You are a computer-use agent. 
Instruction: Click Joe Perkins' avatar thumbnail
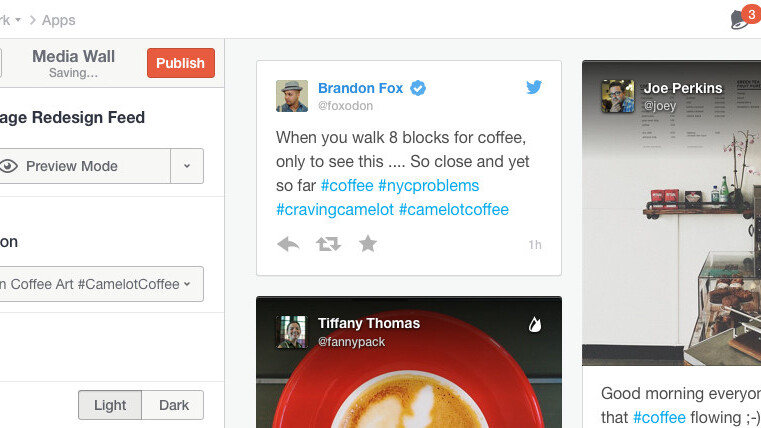tap(617, 96)
